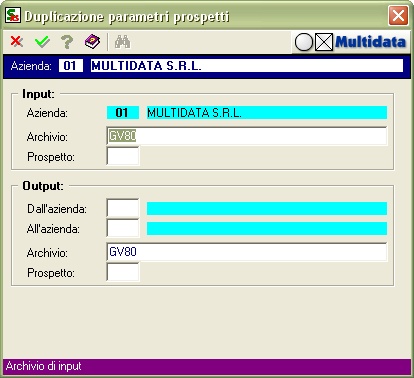The image size is (414, 378).
Task: Click the Dall'azienda cyan description field
Action: pyautogui.click(x=267, y=208)
